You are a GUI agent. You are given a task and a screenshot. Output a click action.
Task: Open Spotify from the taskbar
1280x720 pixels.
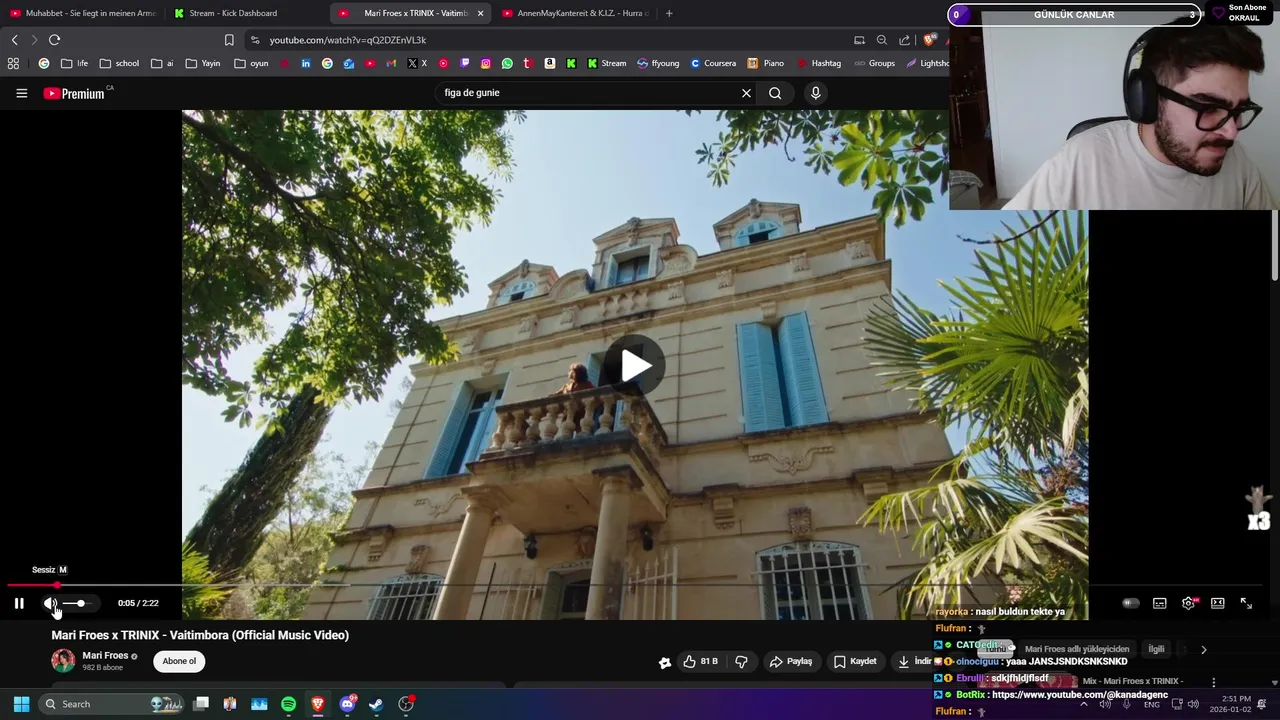(288, 704)
